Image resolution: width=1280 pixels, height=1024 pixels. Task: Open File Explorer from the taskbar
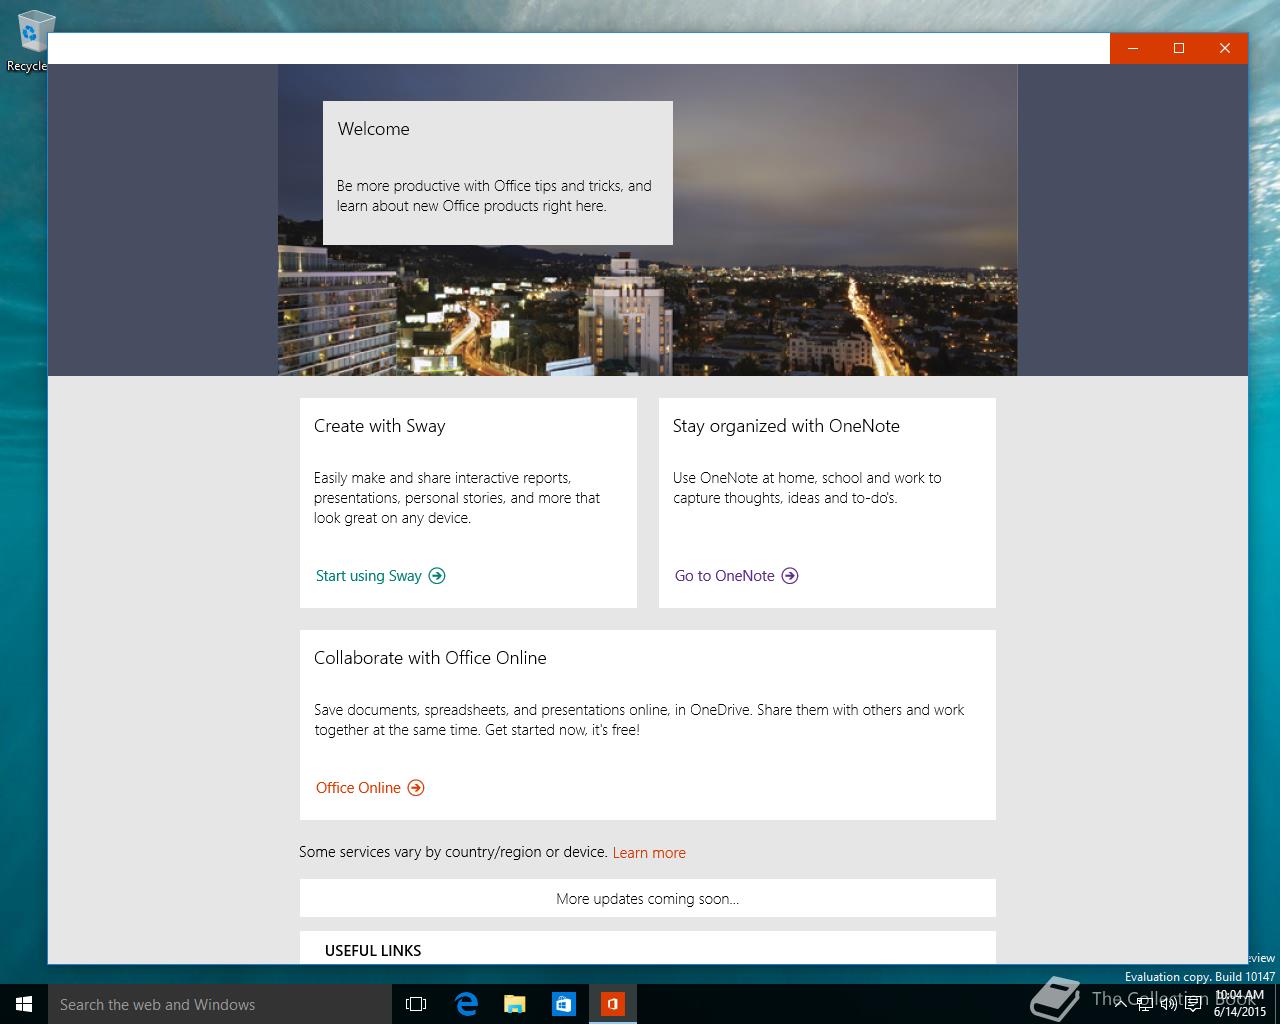(x=515, y=1004)
